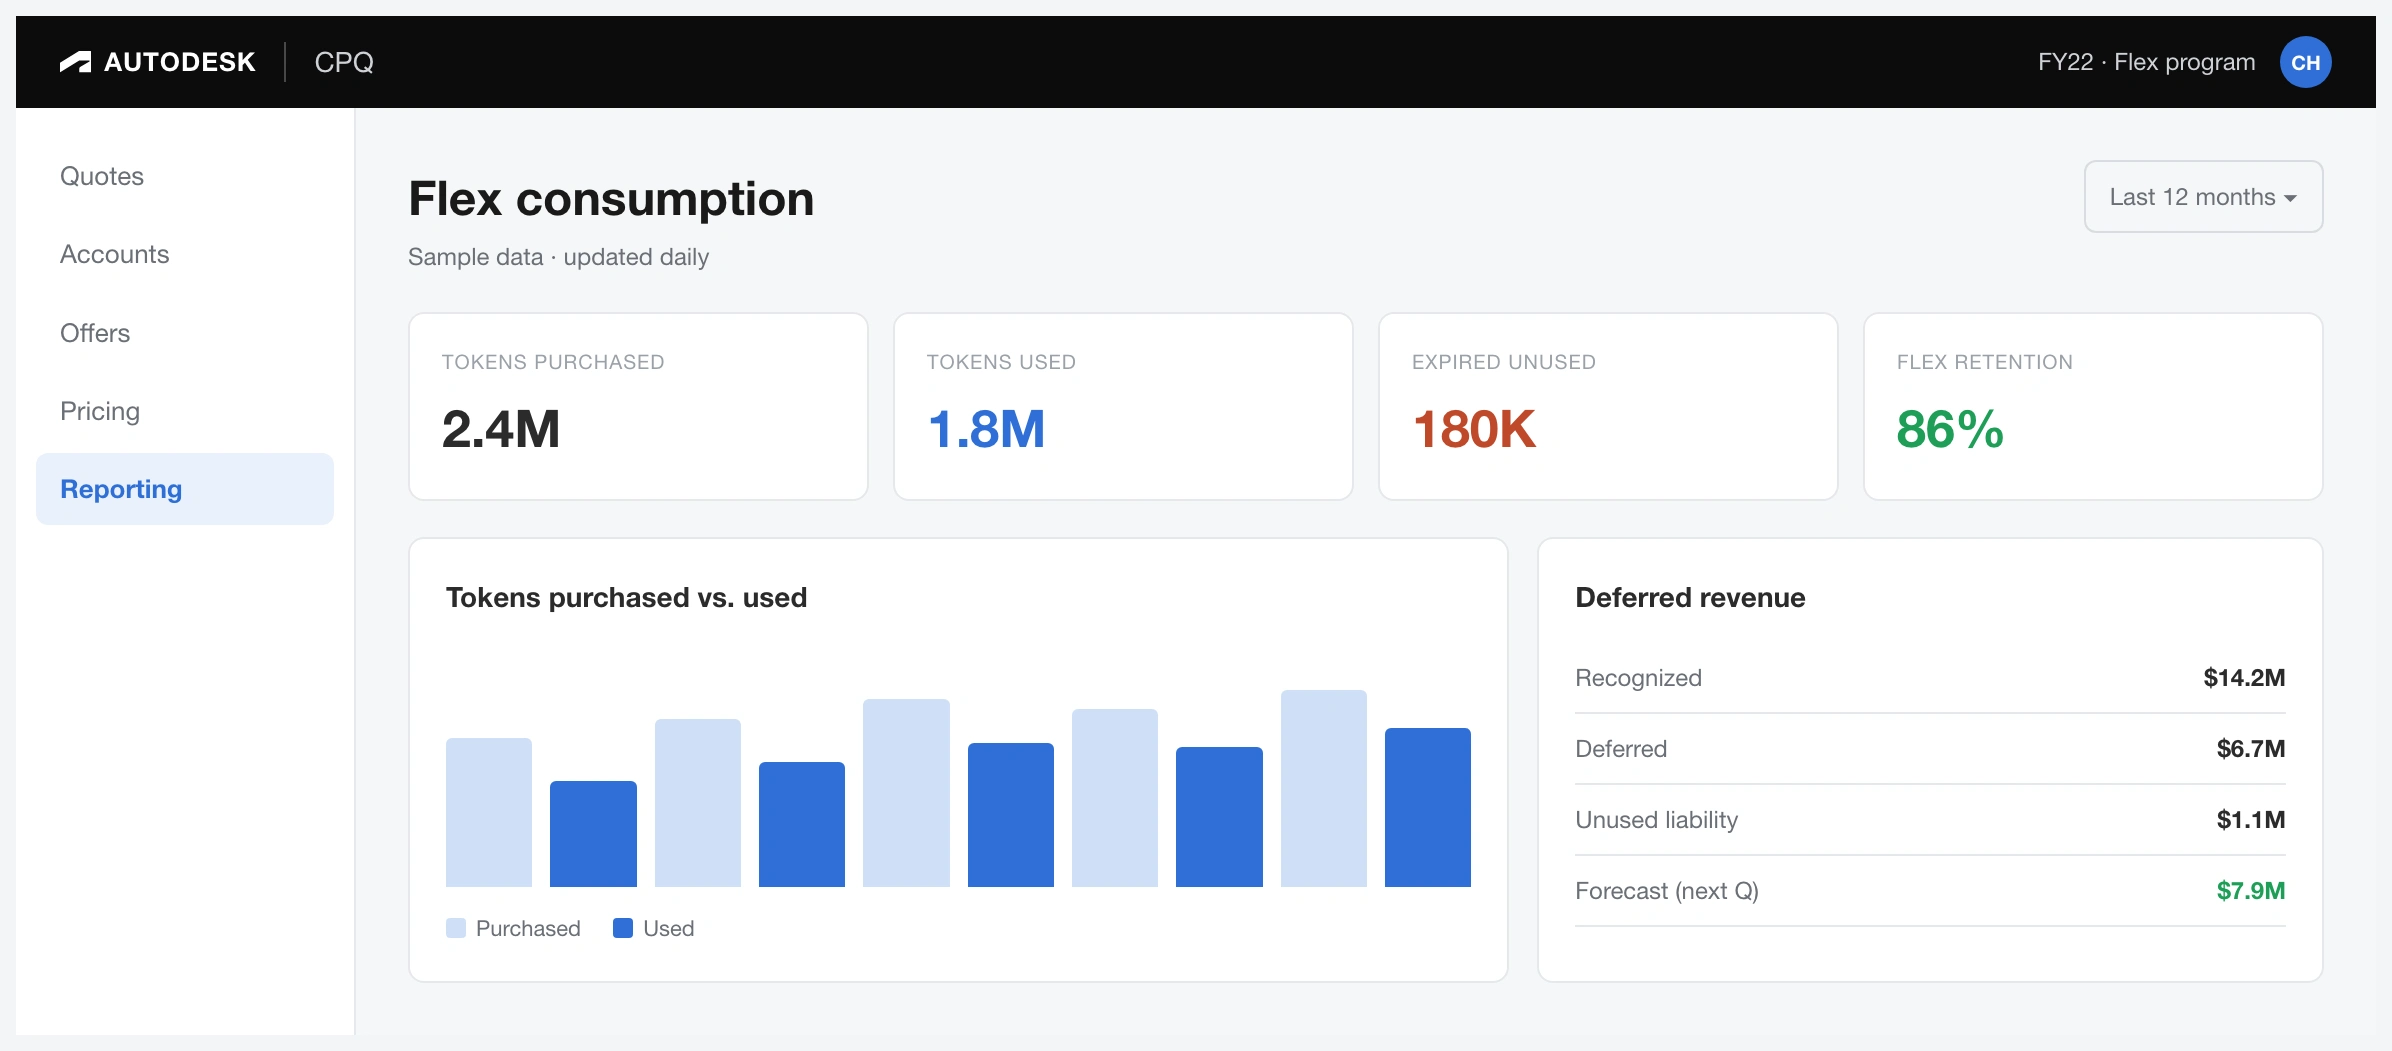Go to Quotes in the sidebar
The height and width of the screenshot is (1051, 2392).
point(185,176)
